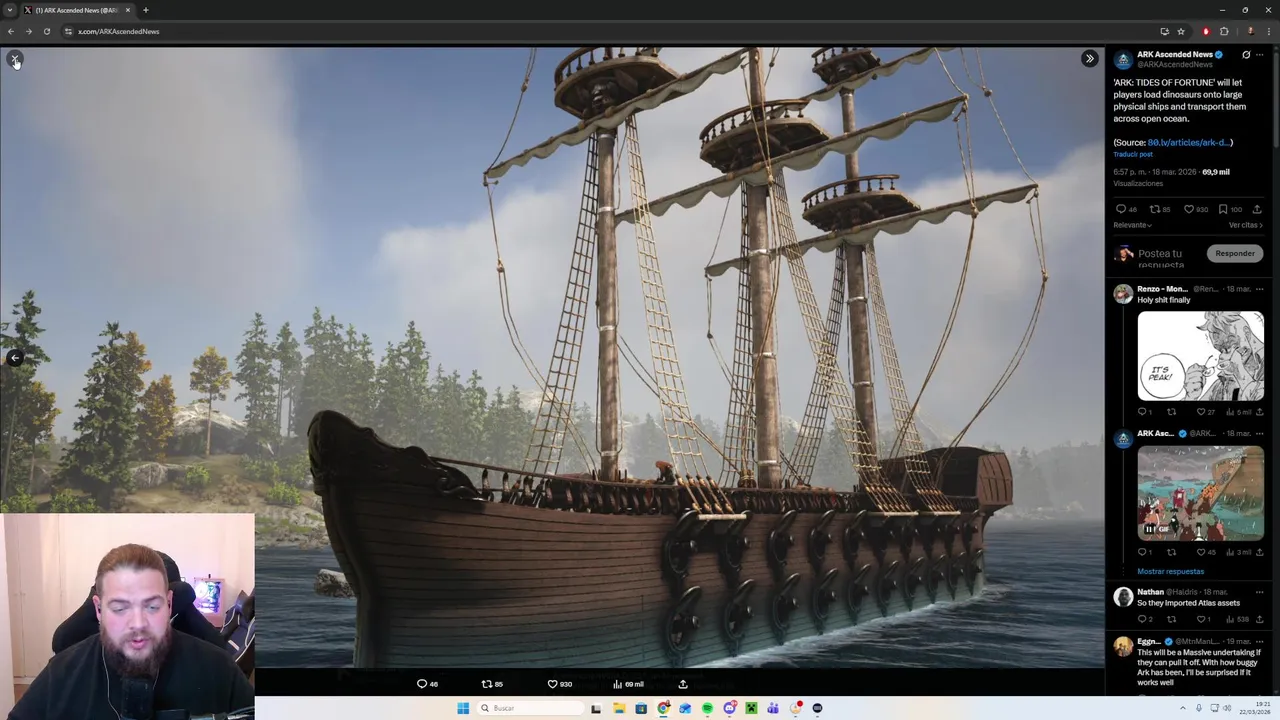Go back to previous page in Chrome

pyautogui.click(x=10, y=31)
